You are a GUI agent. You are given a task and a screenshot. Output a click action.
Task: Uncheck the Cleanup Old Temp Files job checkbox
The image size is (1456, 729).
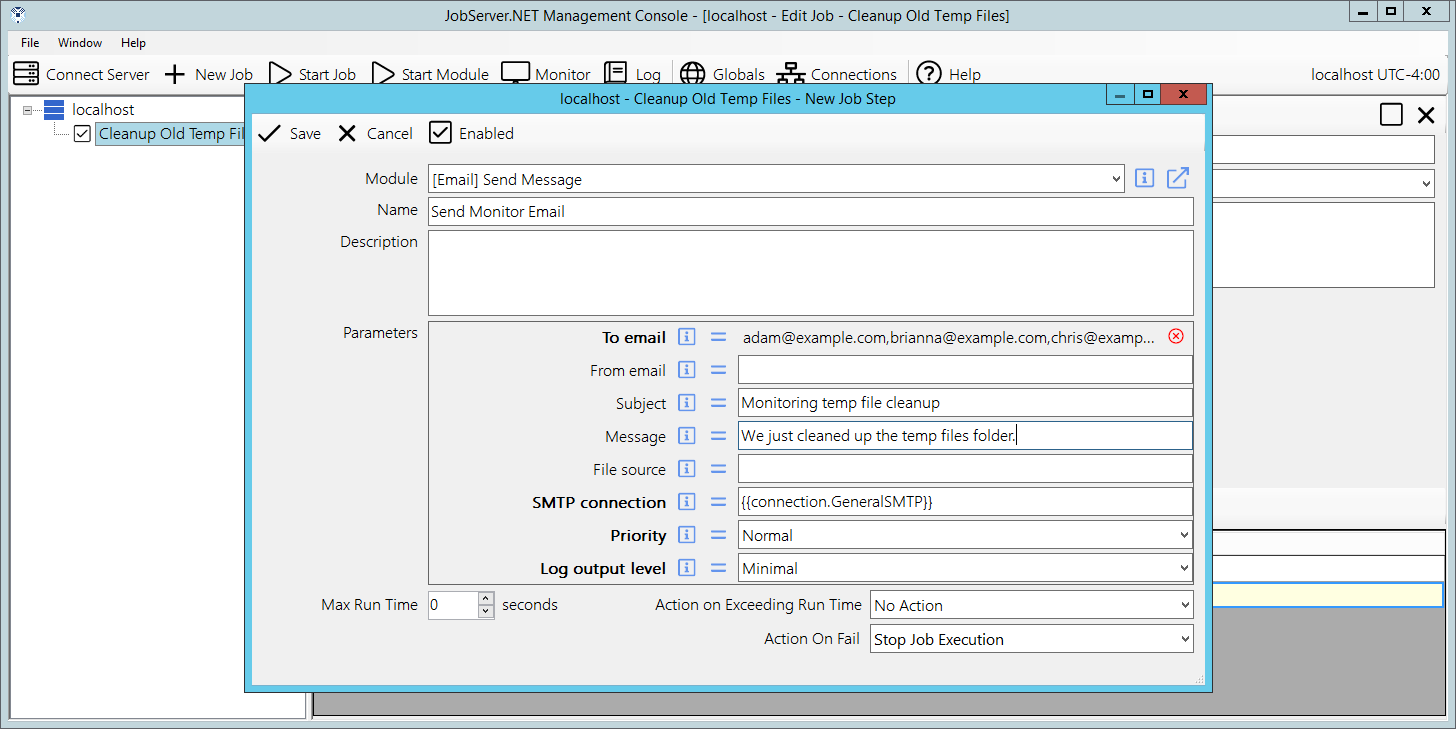tap(82, 133)
